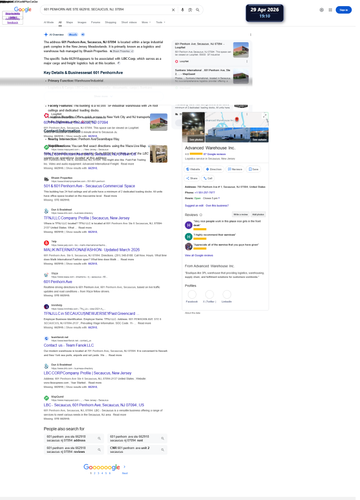Click the H avatar of first review
This screenshot has height=500, width=360.
tap(189, 225)
